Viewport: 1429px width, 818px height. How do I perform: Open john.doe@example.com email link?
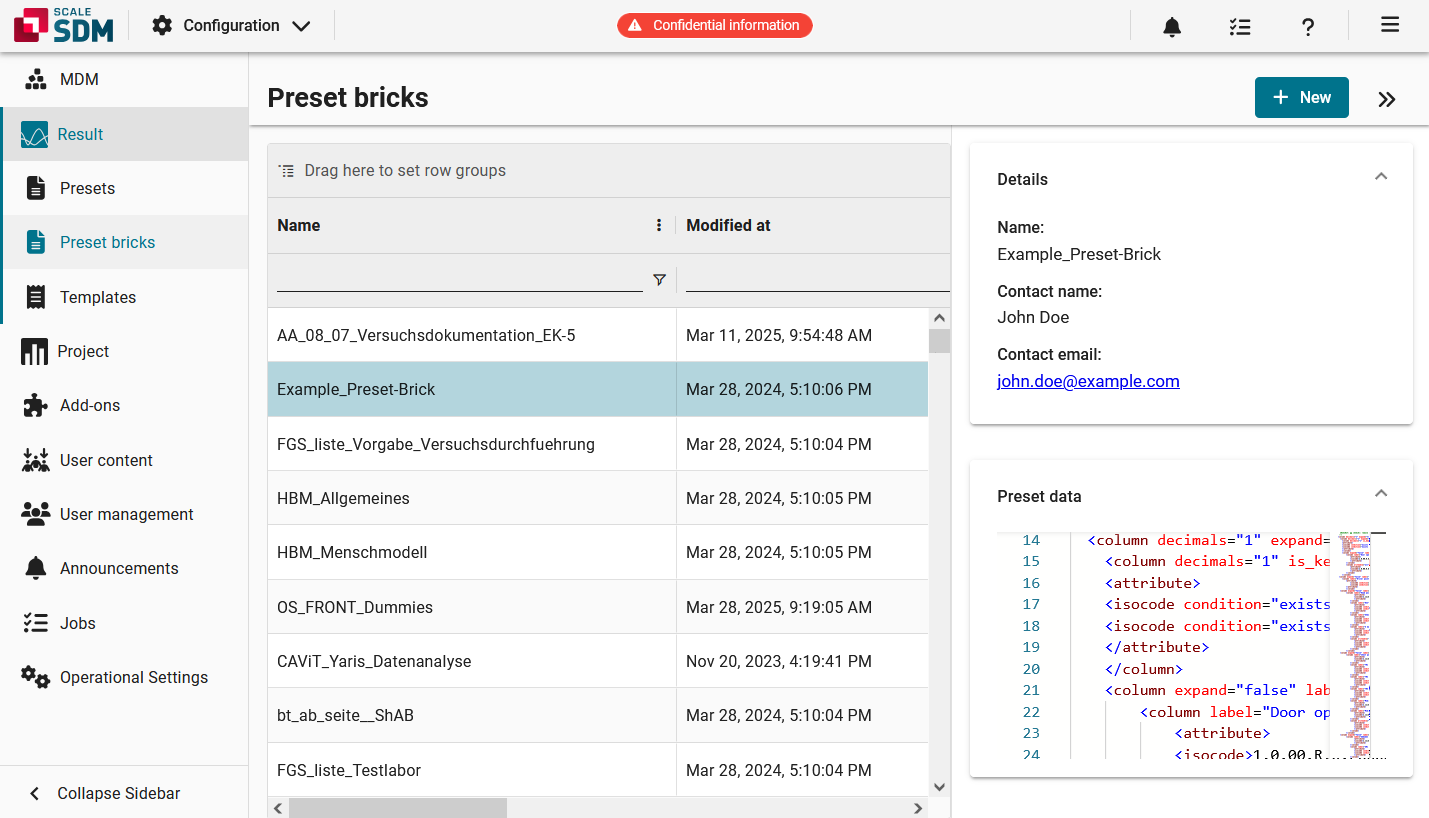click(1088, 381)
